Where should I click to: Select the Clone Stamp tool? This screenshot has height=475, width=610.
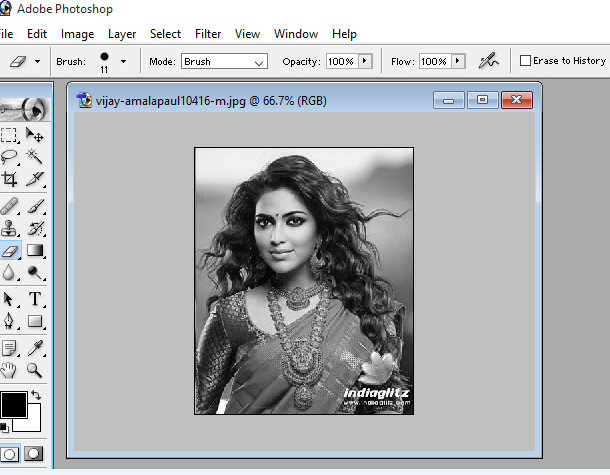coord(9,228)
